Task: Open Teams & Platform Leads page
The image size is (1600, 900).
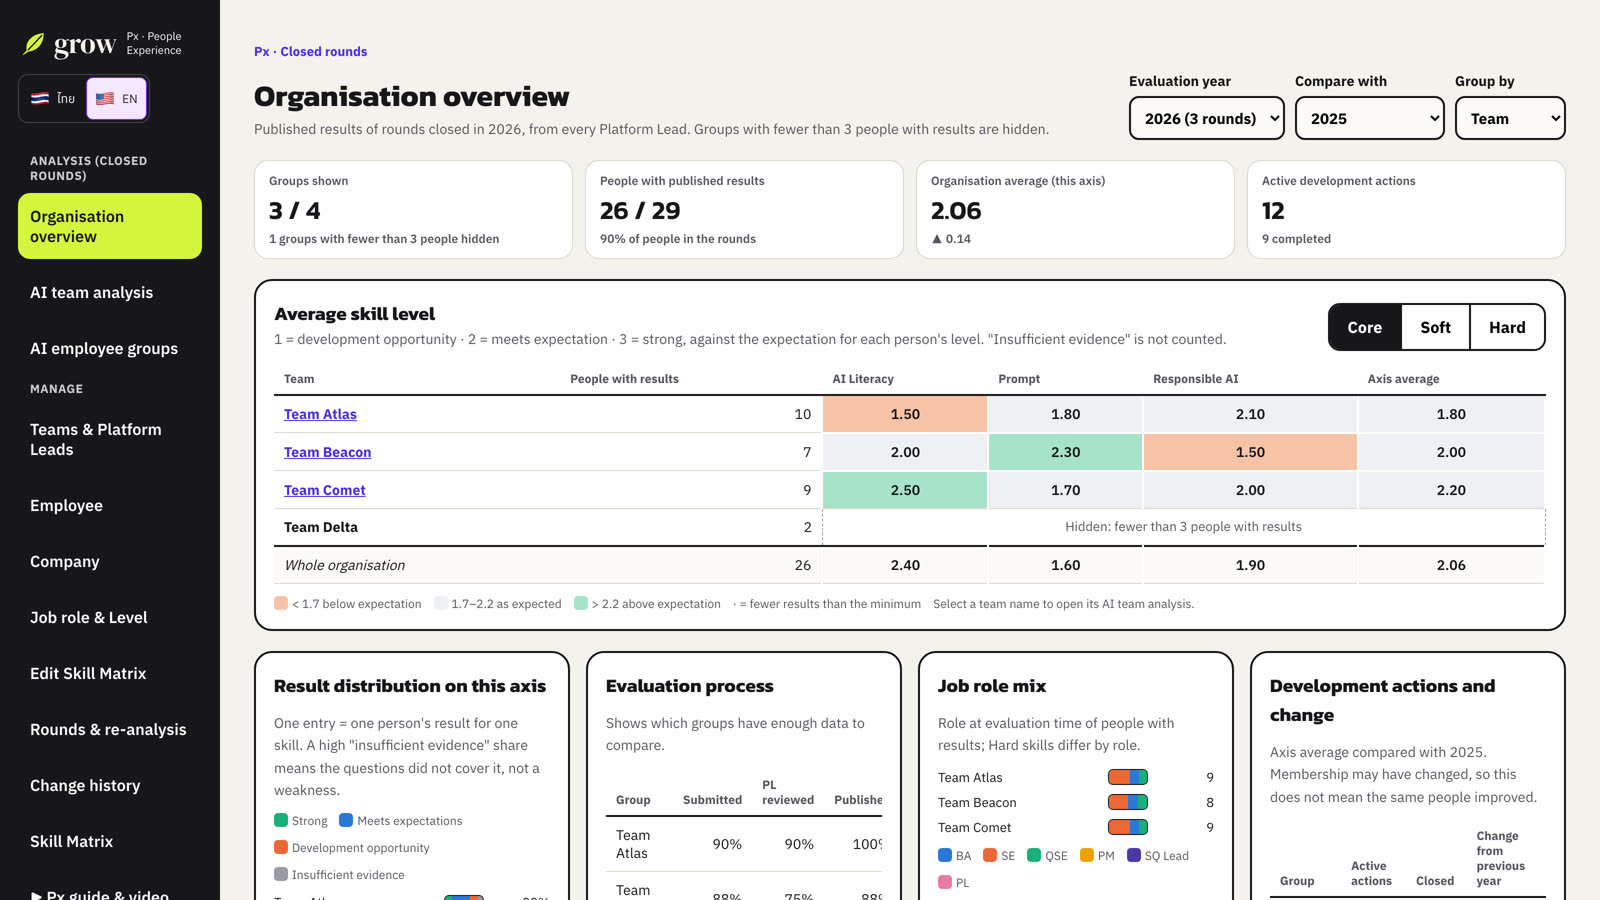Action: [110, 440]
